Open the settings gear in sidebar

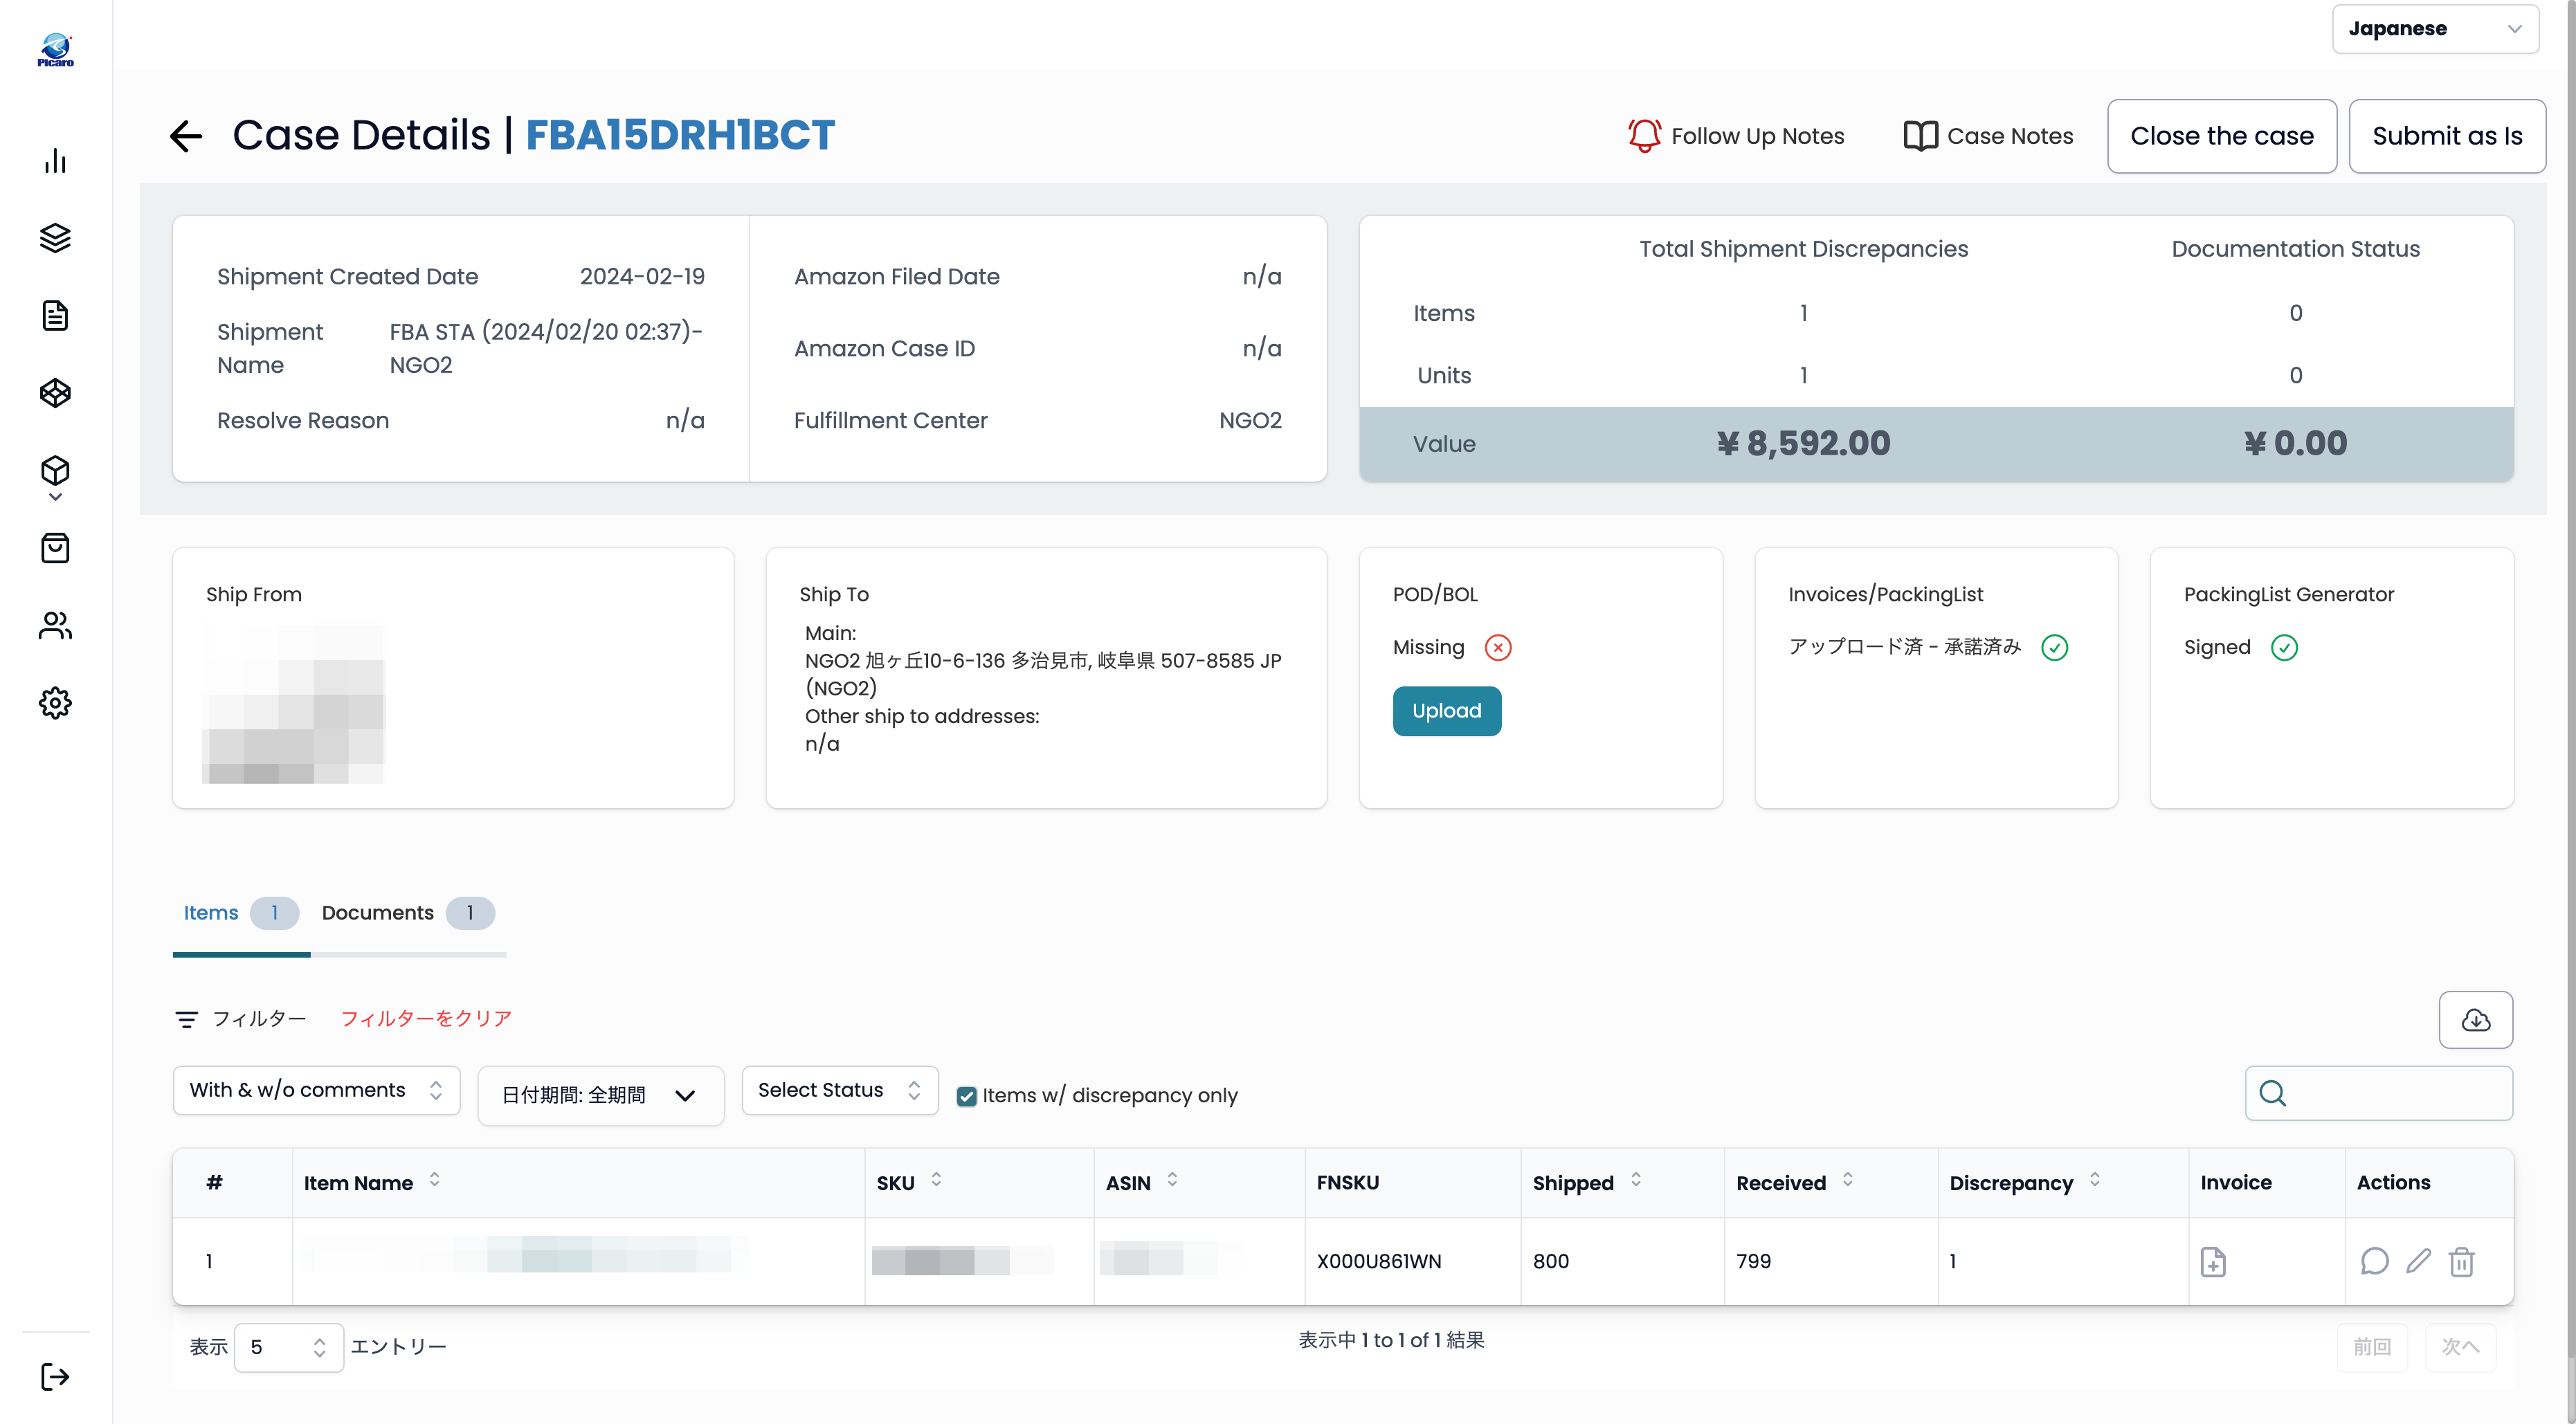[55, 703]
